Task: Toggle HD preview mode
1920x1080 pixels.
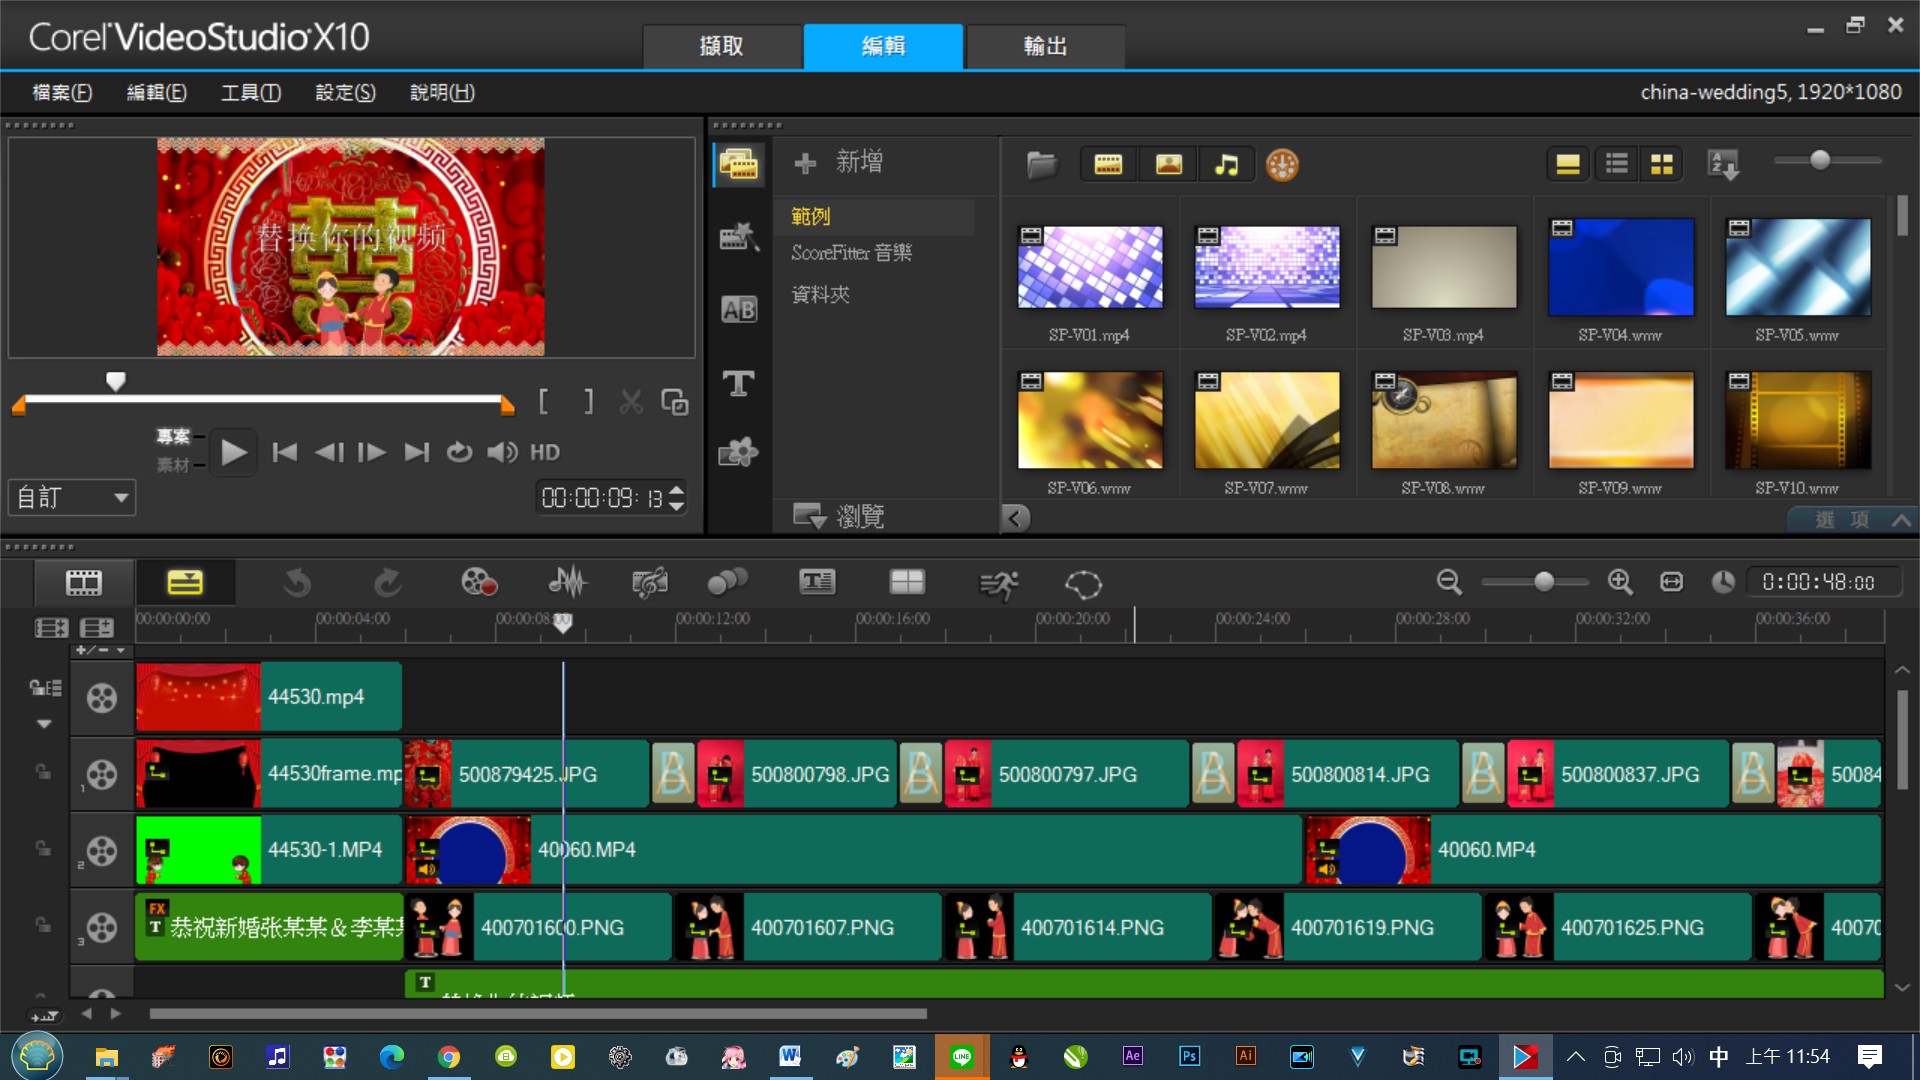Action: point(545,453)
